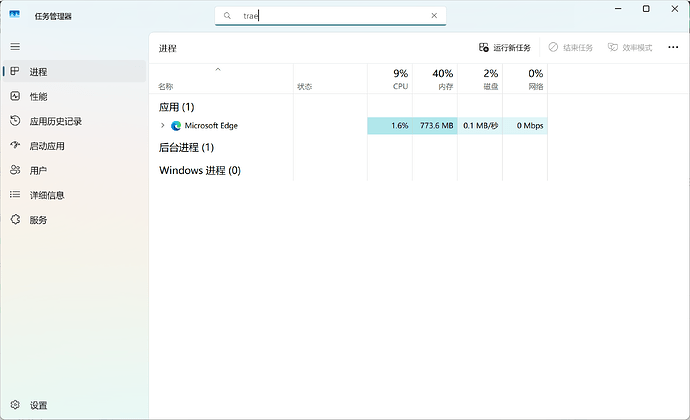690x420 pixels.
Task: Click the search magnifier icon
Action: [227, 16]
